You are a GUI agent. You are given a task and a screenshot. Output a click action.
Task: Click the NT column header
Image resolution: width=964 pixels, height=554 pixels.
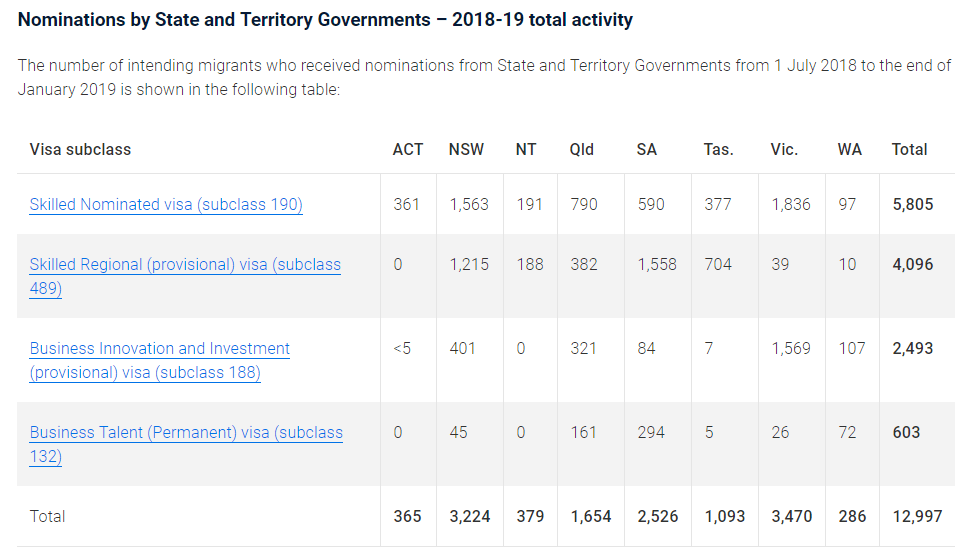point(526,150)
